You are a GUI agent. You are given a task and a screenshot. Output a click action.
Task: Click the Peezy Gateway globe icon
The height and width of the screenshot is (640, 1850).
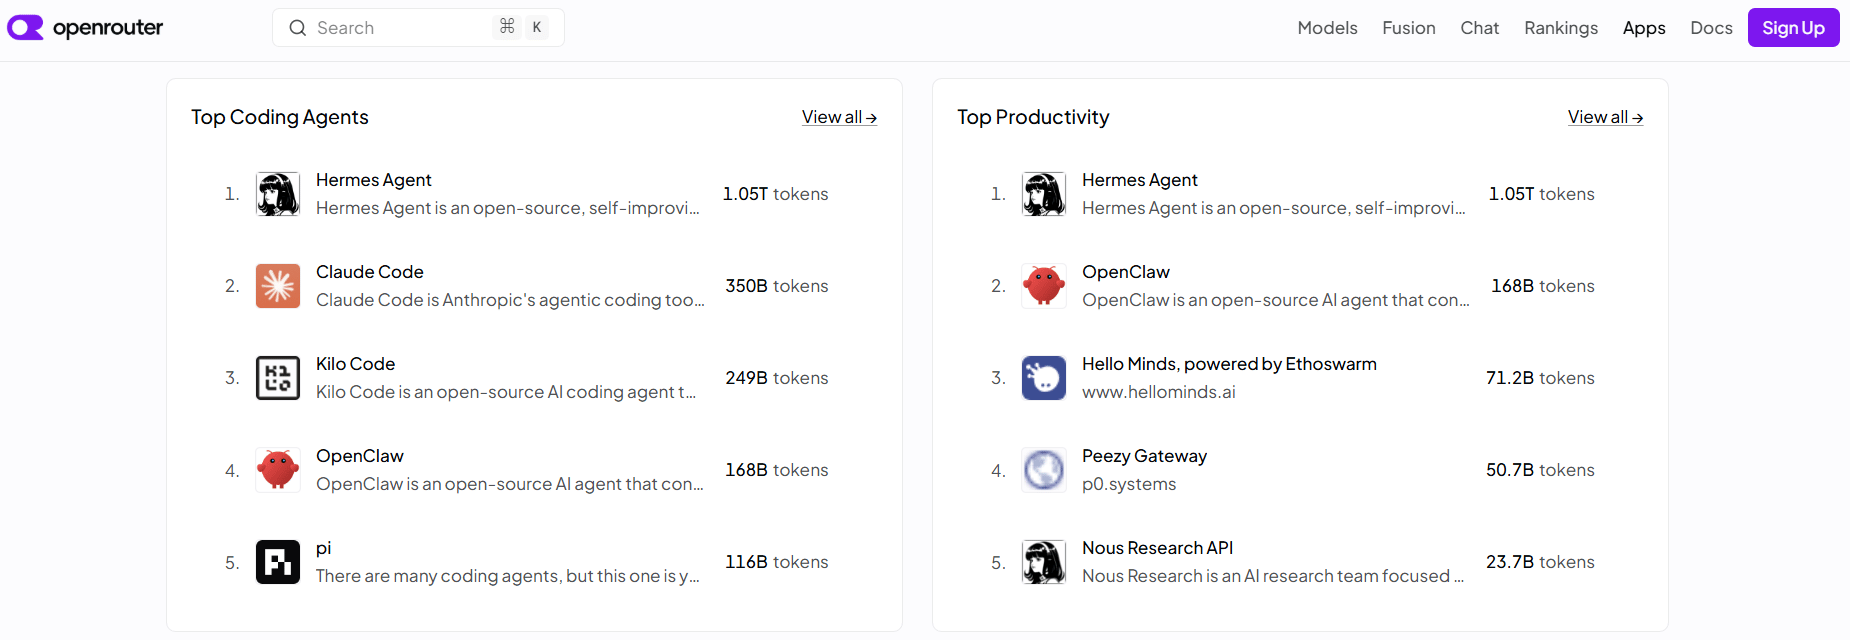point(1044,470)
